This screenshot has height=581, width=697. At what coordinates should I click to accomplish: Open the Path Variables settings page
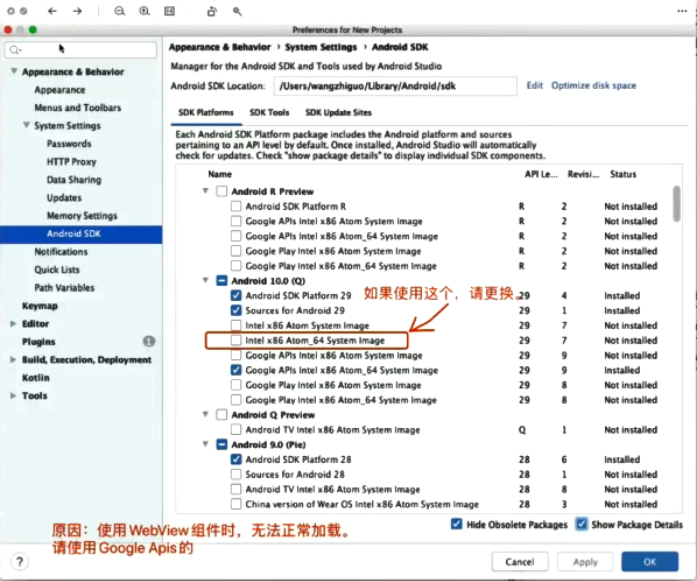point(64,288)
